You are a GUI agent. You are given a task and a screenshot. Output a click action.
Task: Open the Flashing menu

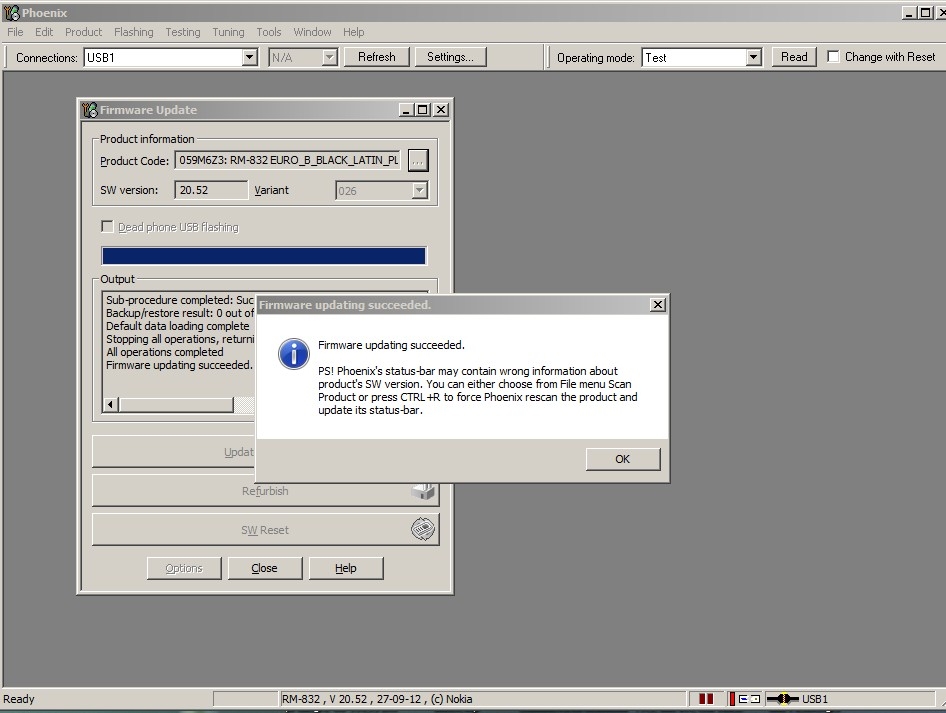click(133, 32)
